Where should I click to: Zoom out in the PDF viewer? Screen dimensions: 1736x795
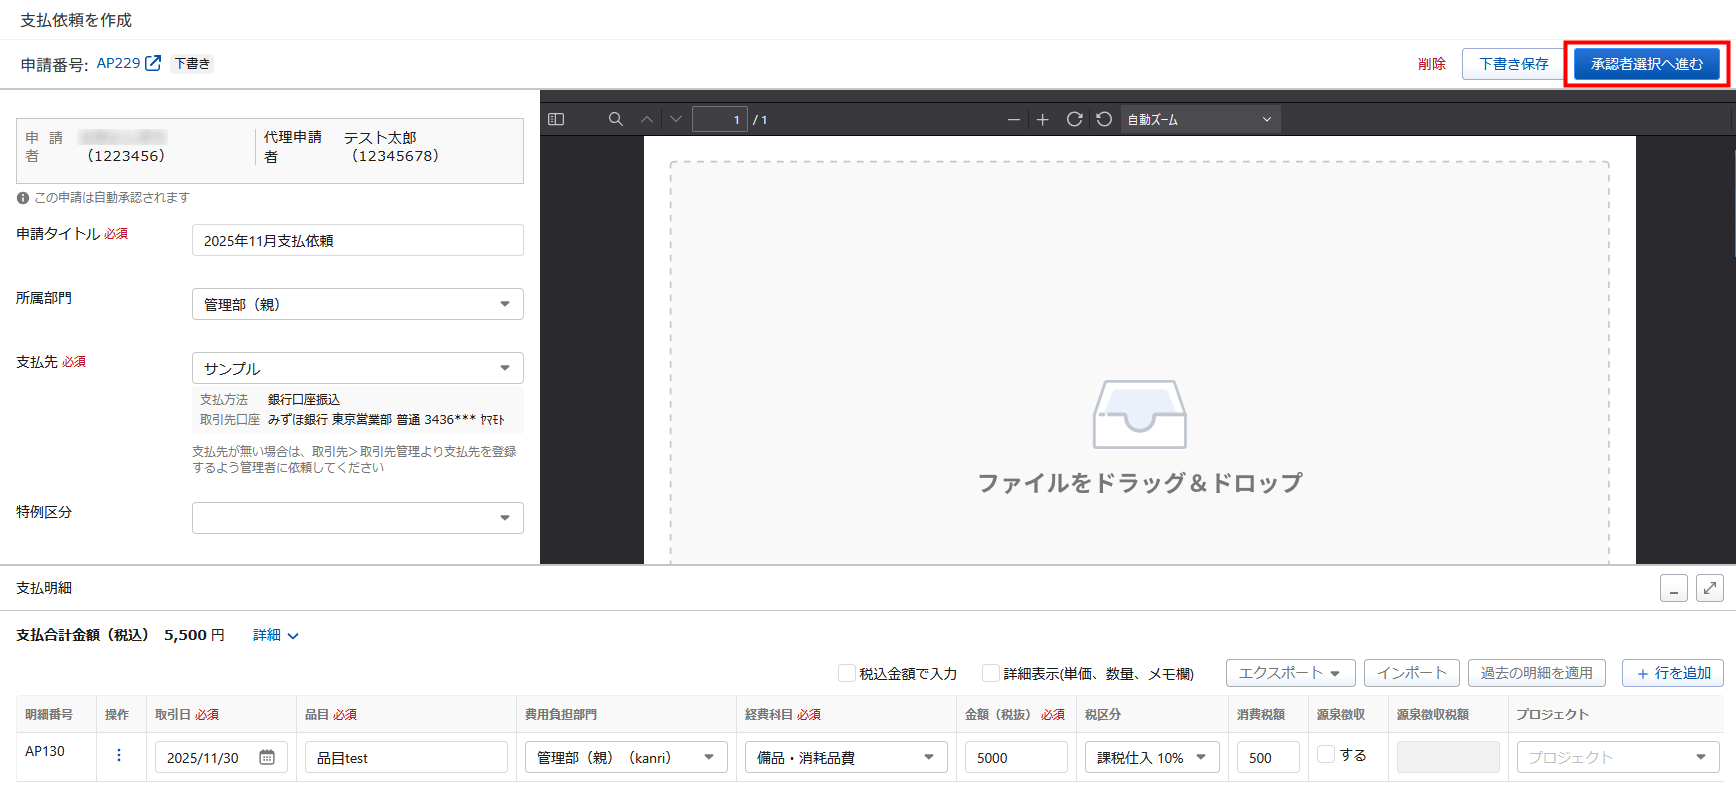click(1013, 119)
